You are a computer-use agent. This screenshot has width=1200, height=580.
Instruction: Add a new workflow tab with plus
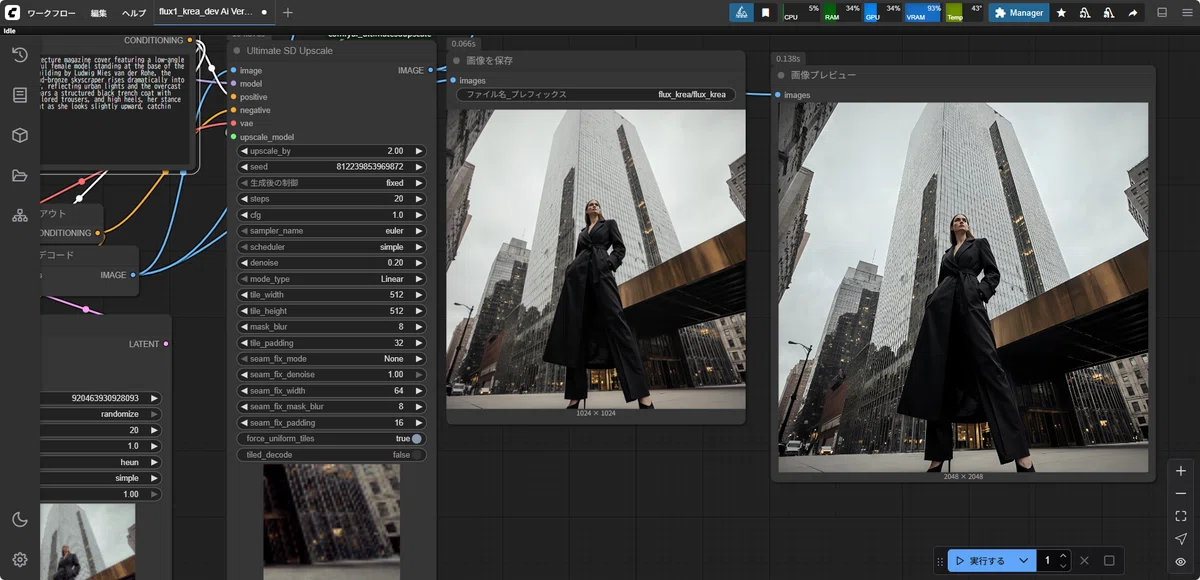[288, 13]
